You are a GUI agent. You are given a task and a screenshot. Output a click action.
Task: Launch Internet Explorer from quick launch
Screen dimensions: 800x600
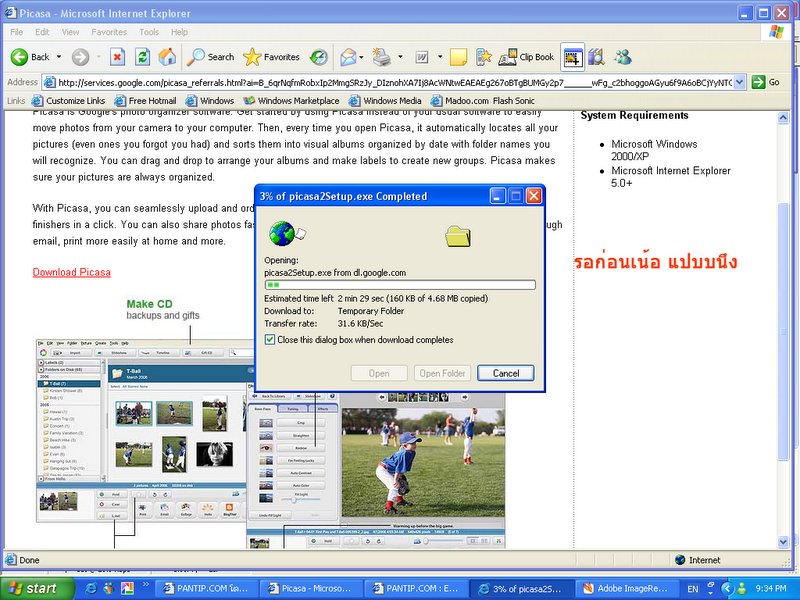pyautogui.click(x=91, y=588)
